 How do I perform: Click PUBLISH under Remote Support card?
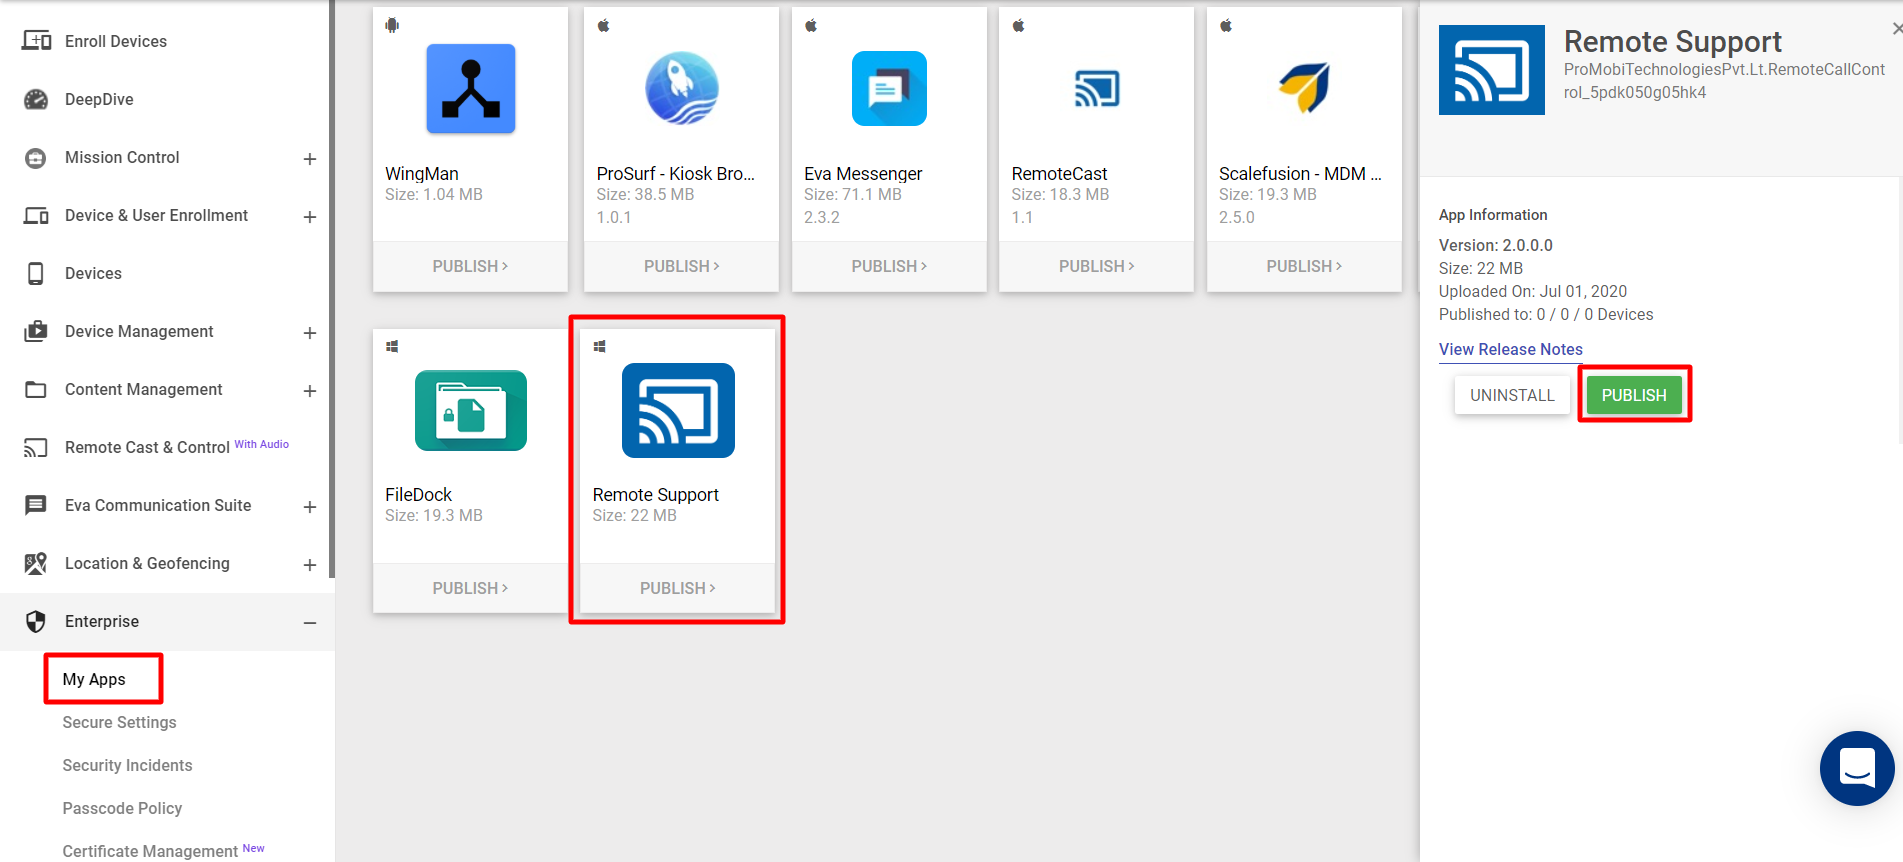click(x=677, y=588)
